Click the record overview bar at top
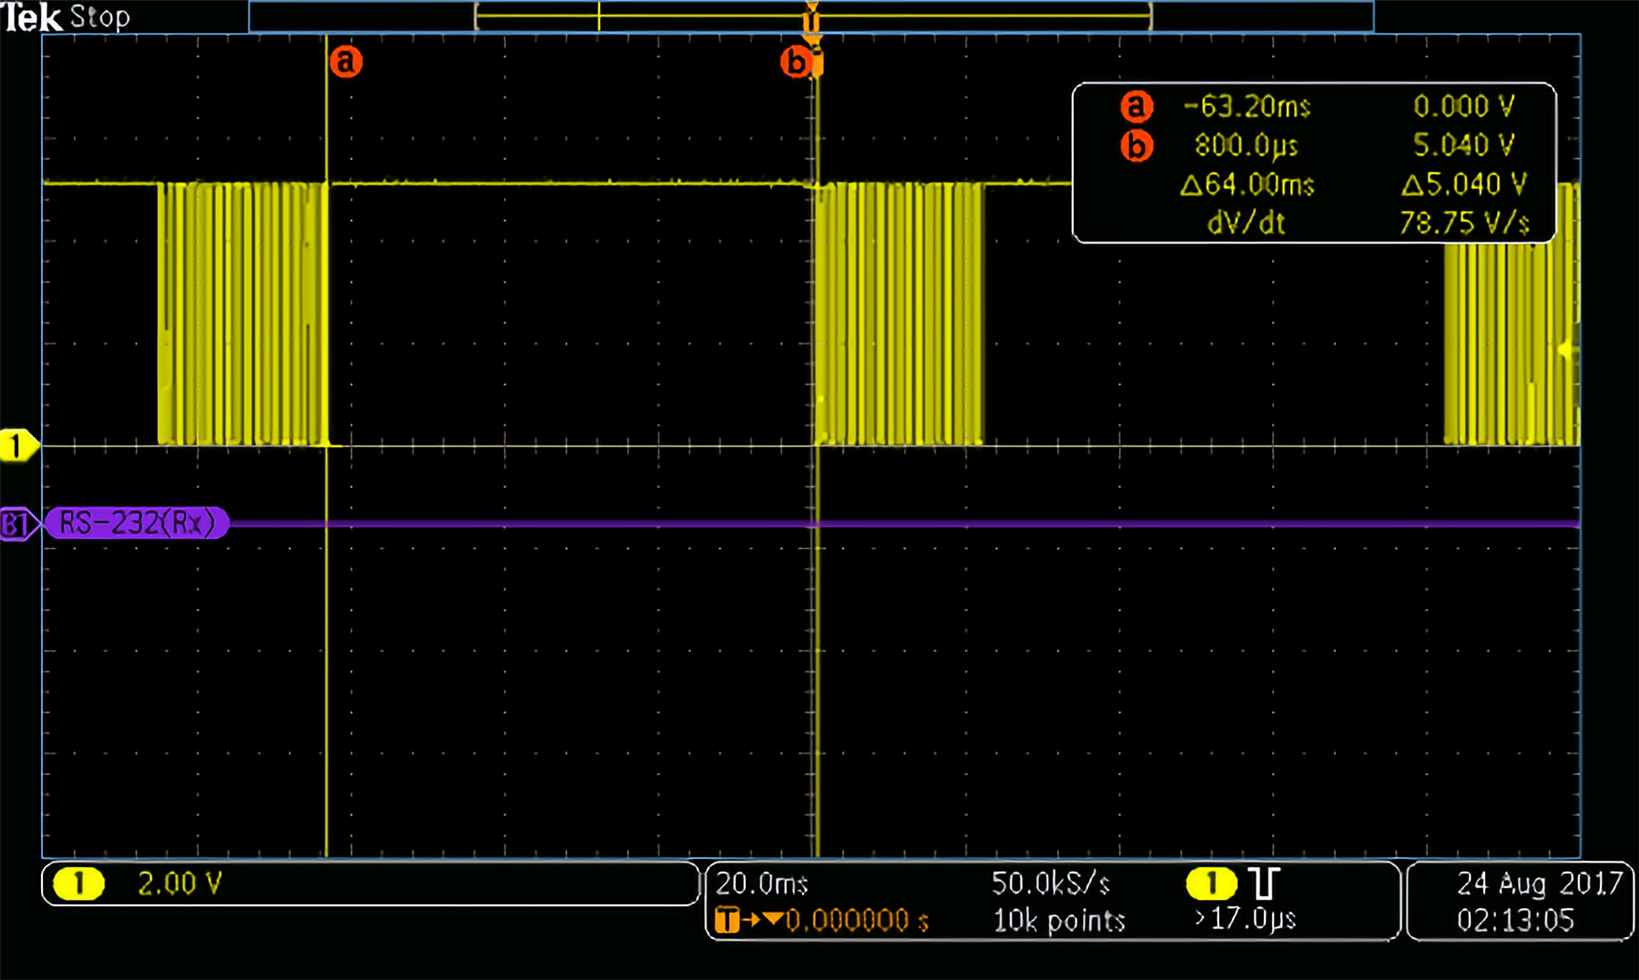 pos(811,17)
